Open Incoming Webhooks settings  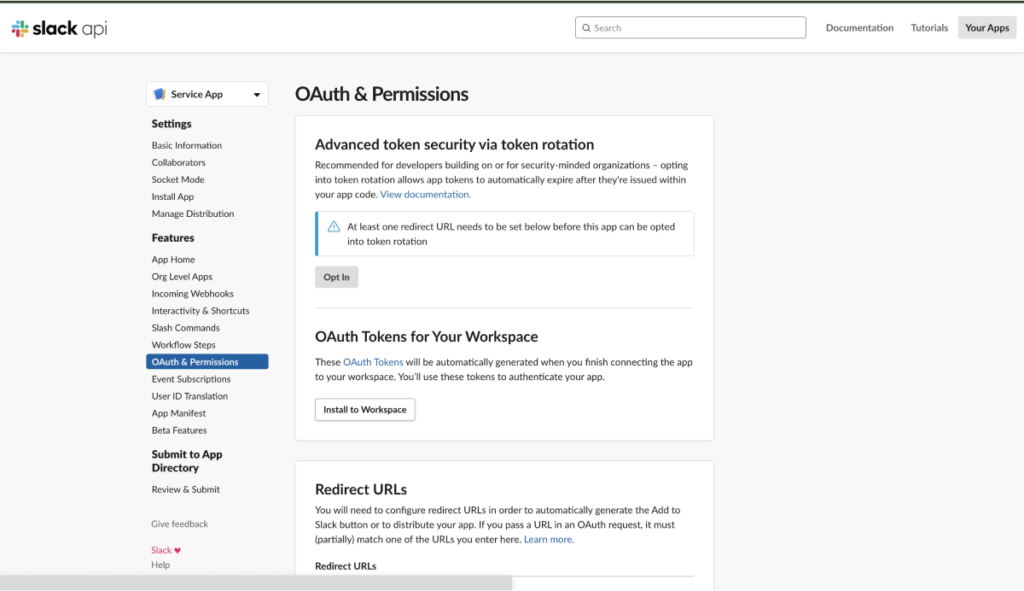[192, 294]
